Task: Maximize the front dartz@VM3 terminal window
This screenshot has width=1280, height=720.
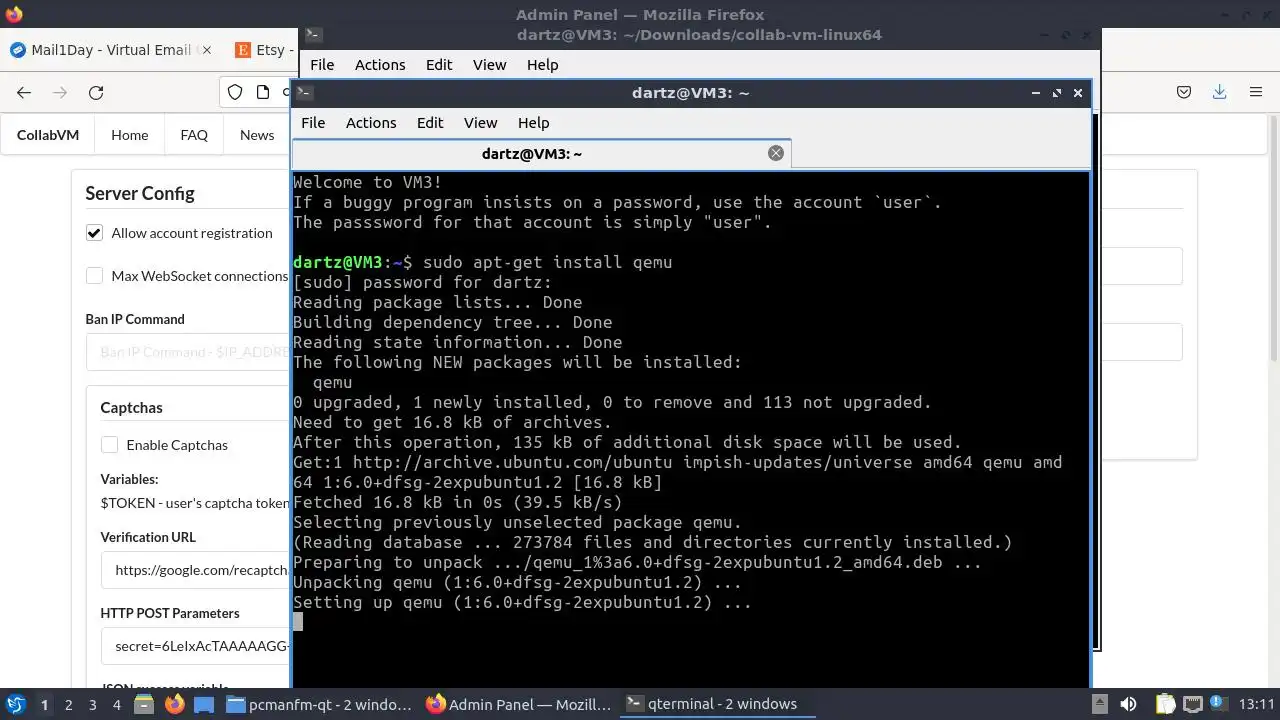Action: pos(1056,92)
